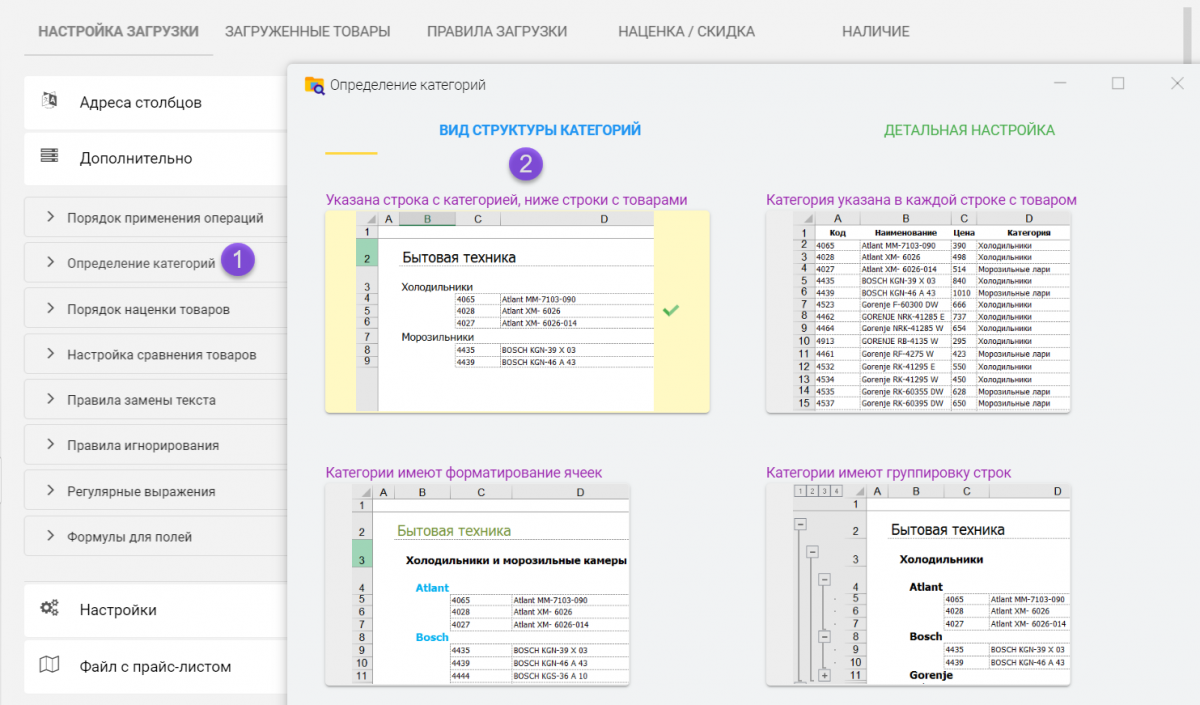Click the gears icon beside Настройки
This screenshot has height=705, width=1200.
click(49, 608)
